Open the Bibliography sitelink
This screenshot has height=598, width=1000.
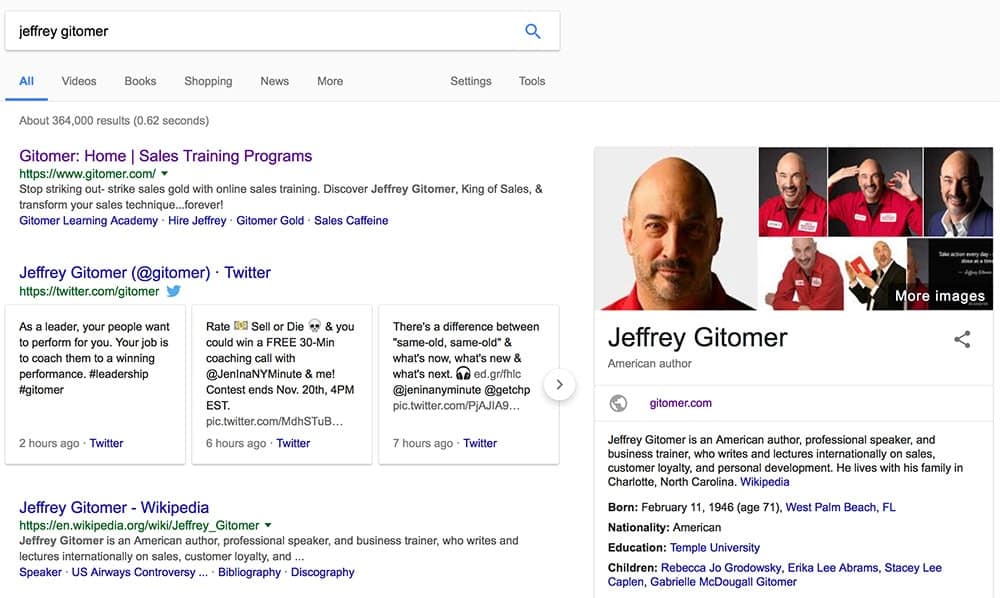[249, 572]
